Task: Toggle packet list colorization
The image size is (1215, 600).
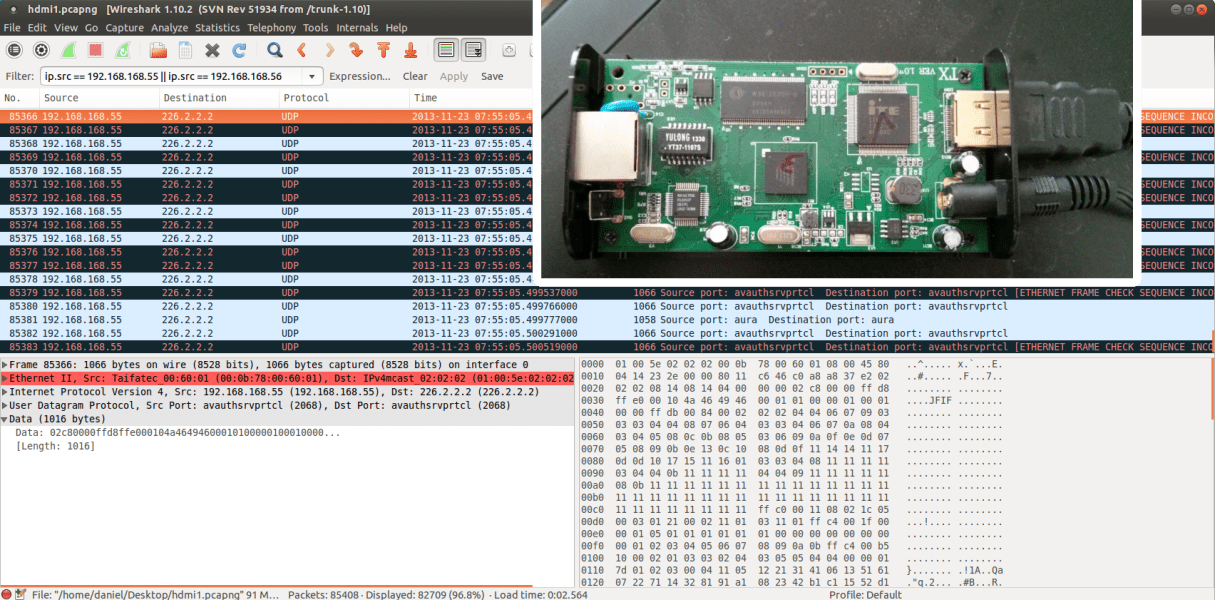Action: (x=446, y=50)
